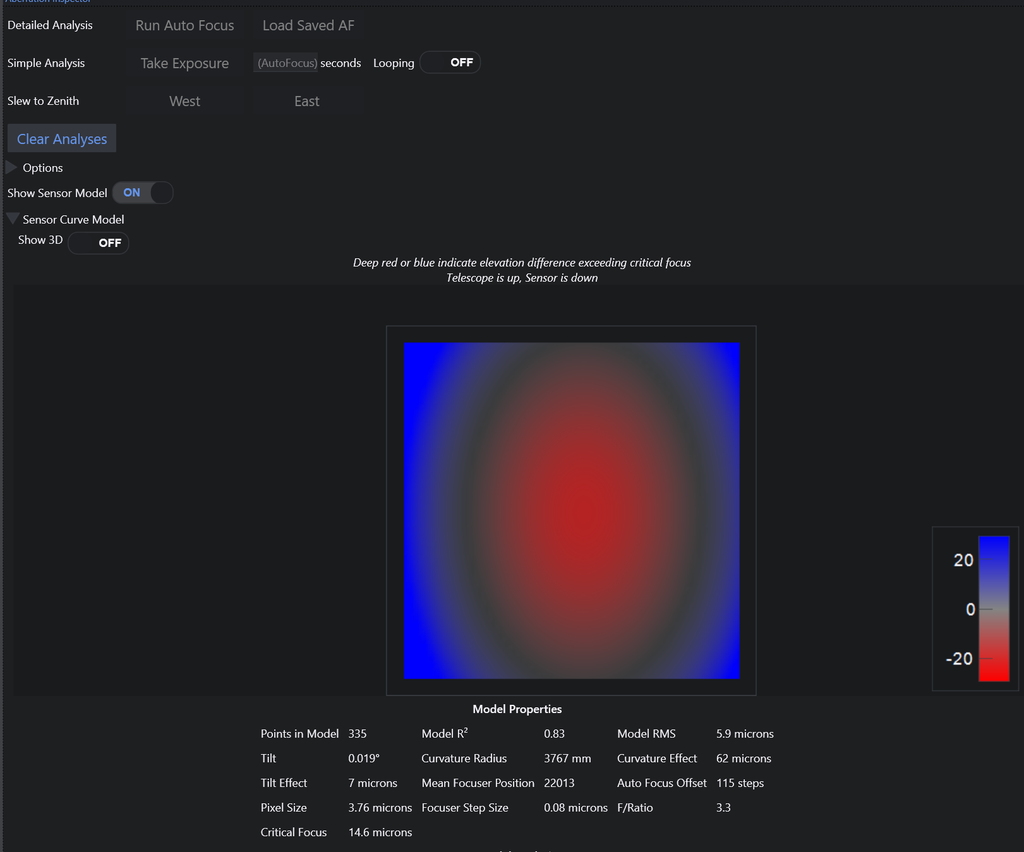Click the Curvature Radius value 3767 mm

click(x=568, y=759)
